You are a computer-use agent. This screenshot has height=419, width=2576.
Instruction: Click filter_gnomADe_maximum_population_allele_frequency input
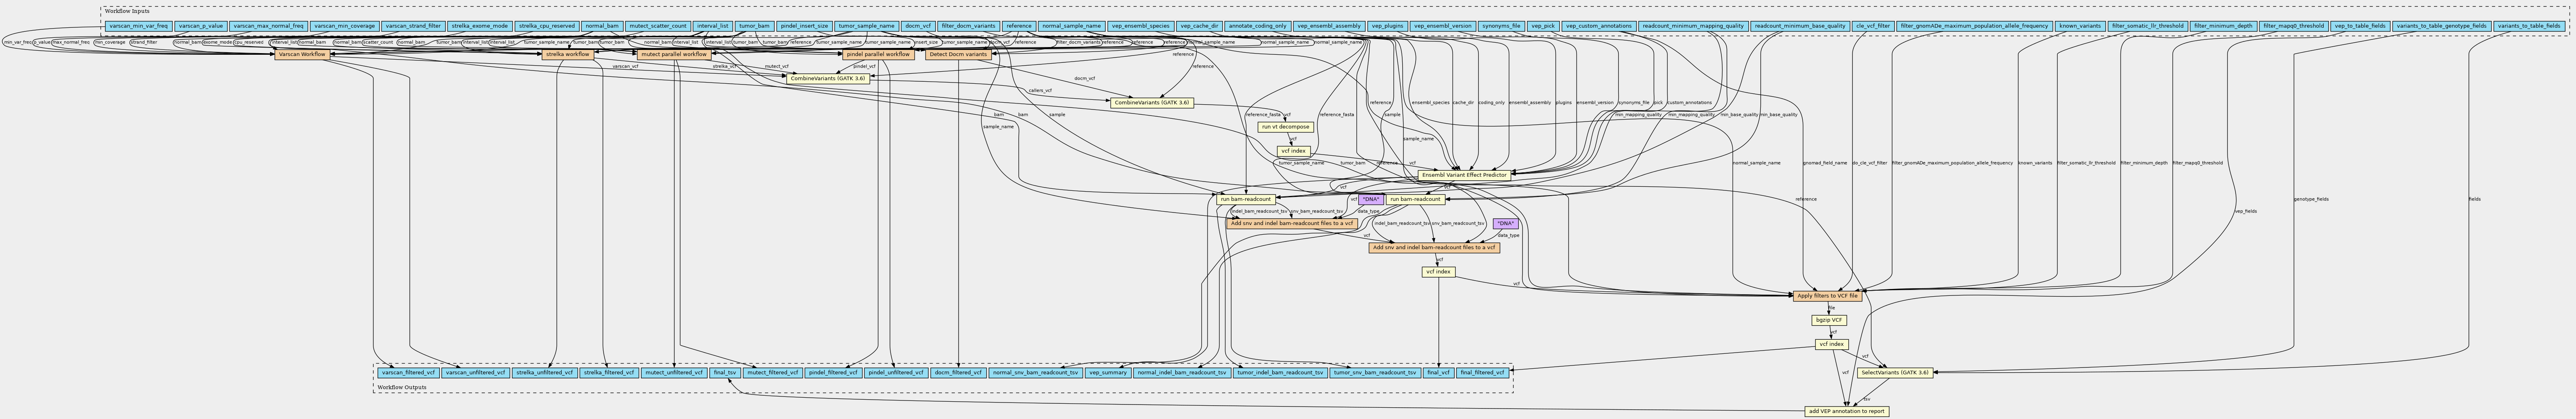pyautogui.click(x=1975, y=26)
